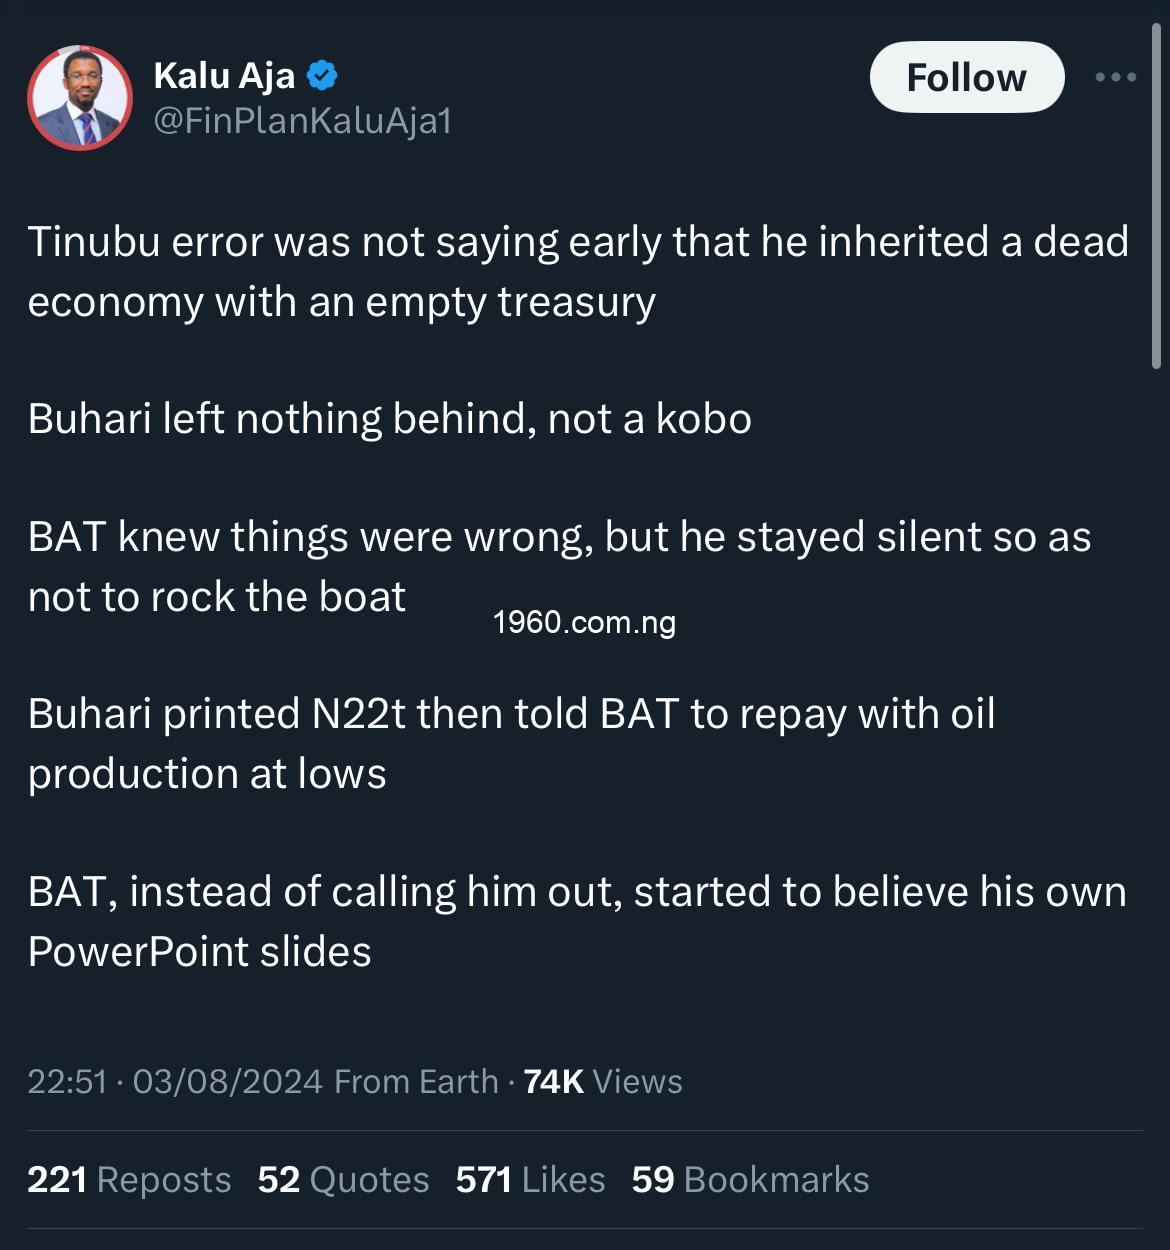1170x1250 pixels.
Task: Open the 52 Quotes list
Action: (343, 1180)
